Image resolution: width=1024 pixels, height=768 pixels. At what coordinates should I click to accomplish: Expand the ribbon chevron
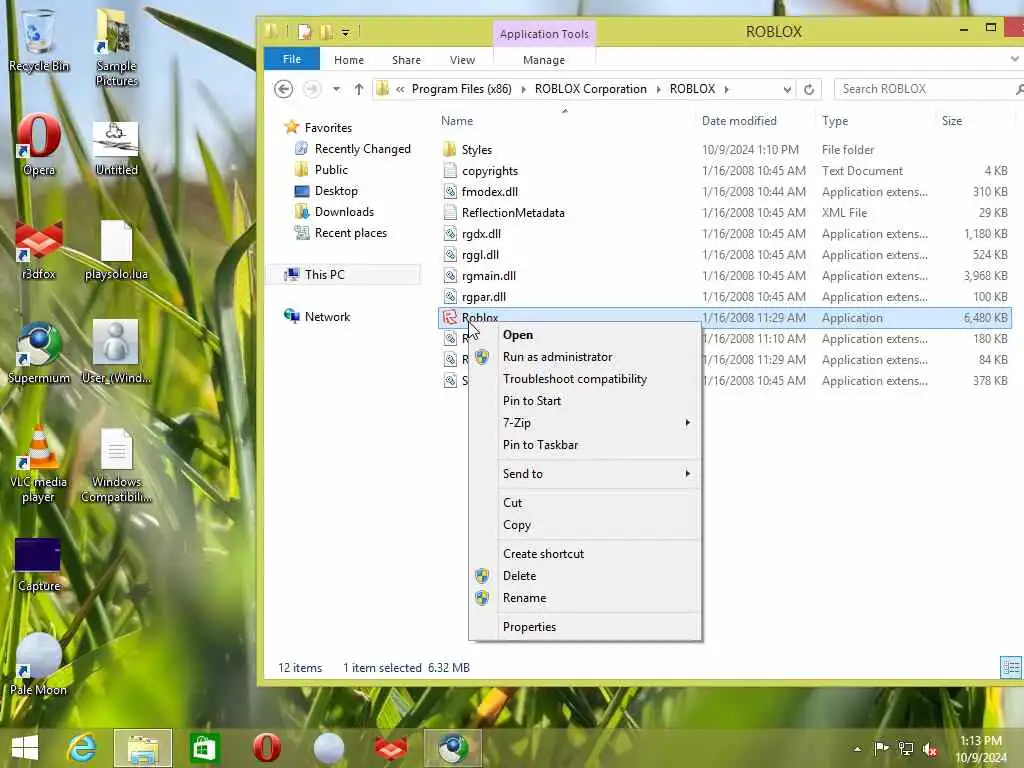(x=1014, y=59)
